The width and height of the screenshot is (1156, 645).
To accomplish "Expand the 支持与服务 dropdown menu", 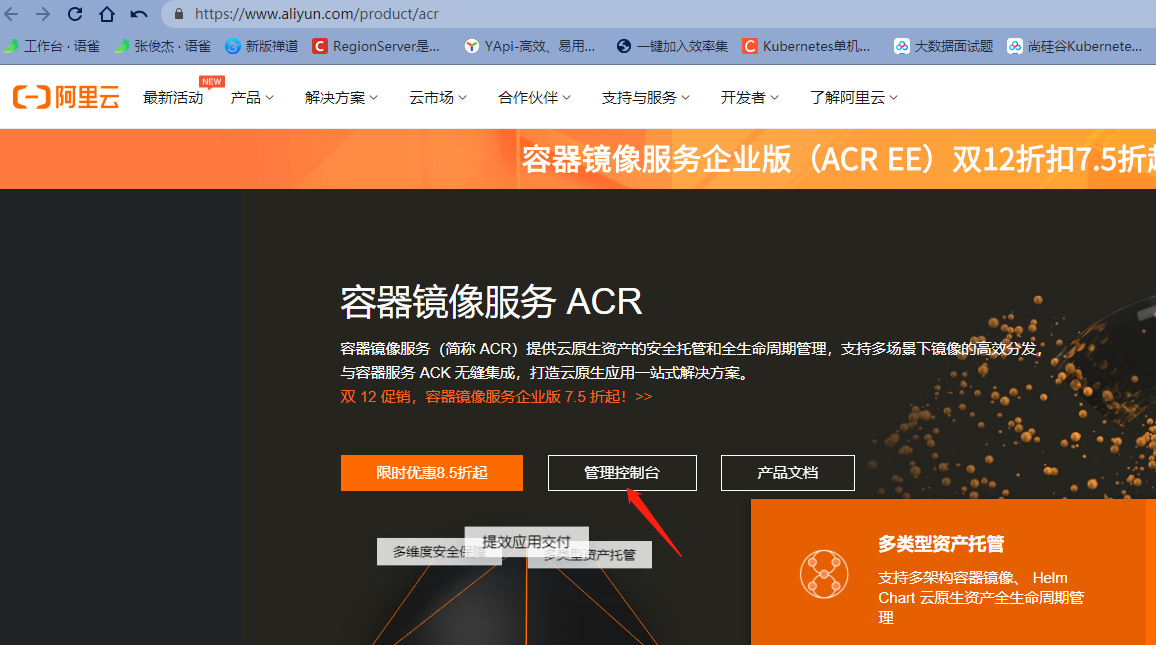I will [x=646, y=98].
